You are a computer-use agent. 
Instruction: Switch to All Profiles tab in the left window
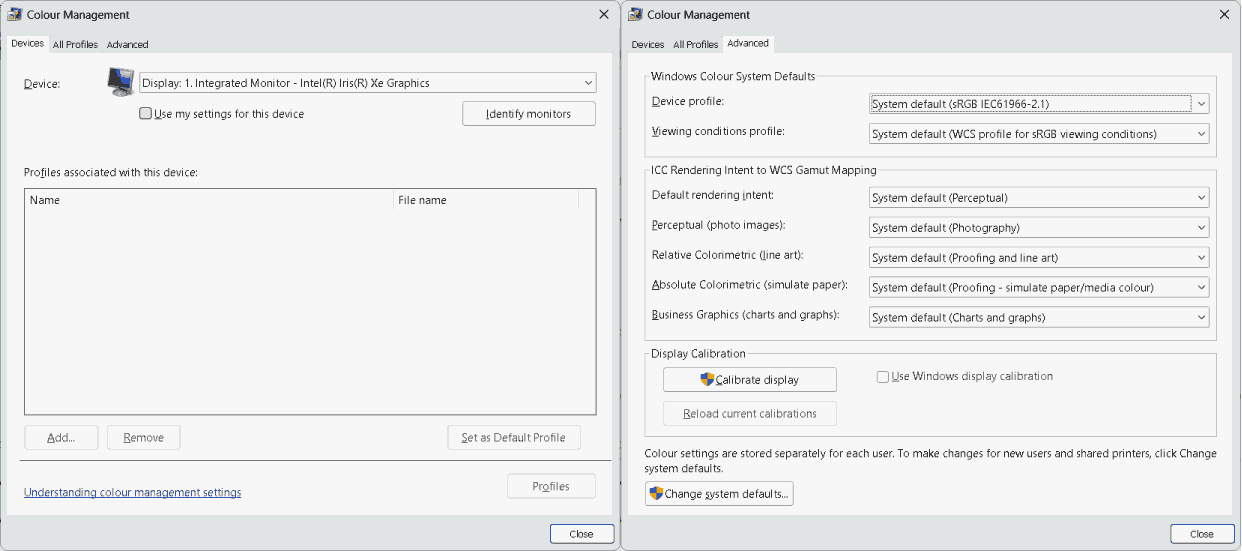point(75,44)
